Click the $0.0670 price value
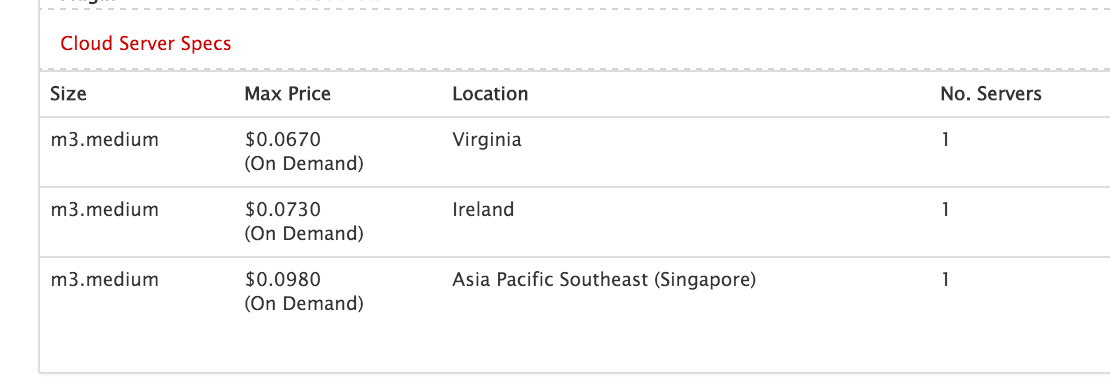This screenshot has height=392, width=1110. pyautogui.click(x=283, y=139)
